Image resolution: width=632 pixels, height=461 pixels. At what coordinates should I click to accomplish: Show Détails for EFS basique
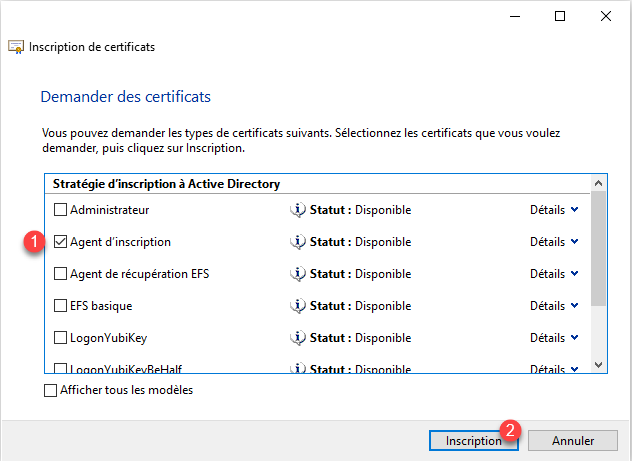554,306
